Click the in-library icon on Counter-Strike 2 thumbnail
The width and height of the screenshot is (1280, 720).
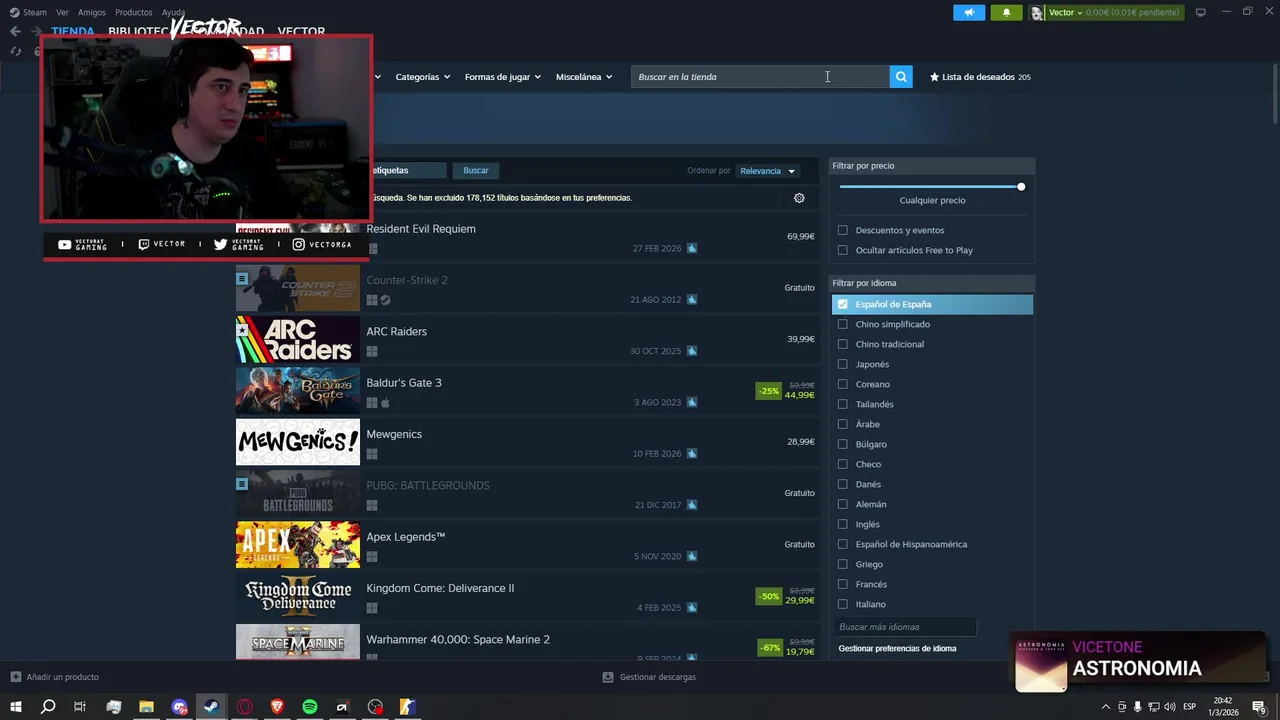242,278
